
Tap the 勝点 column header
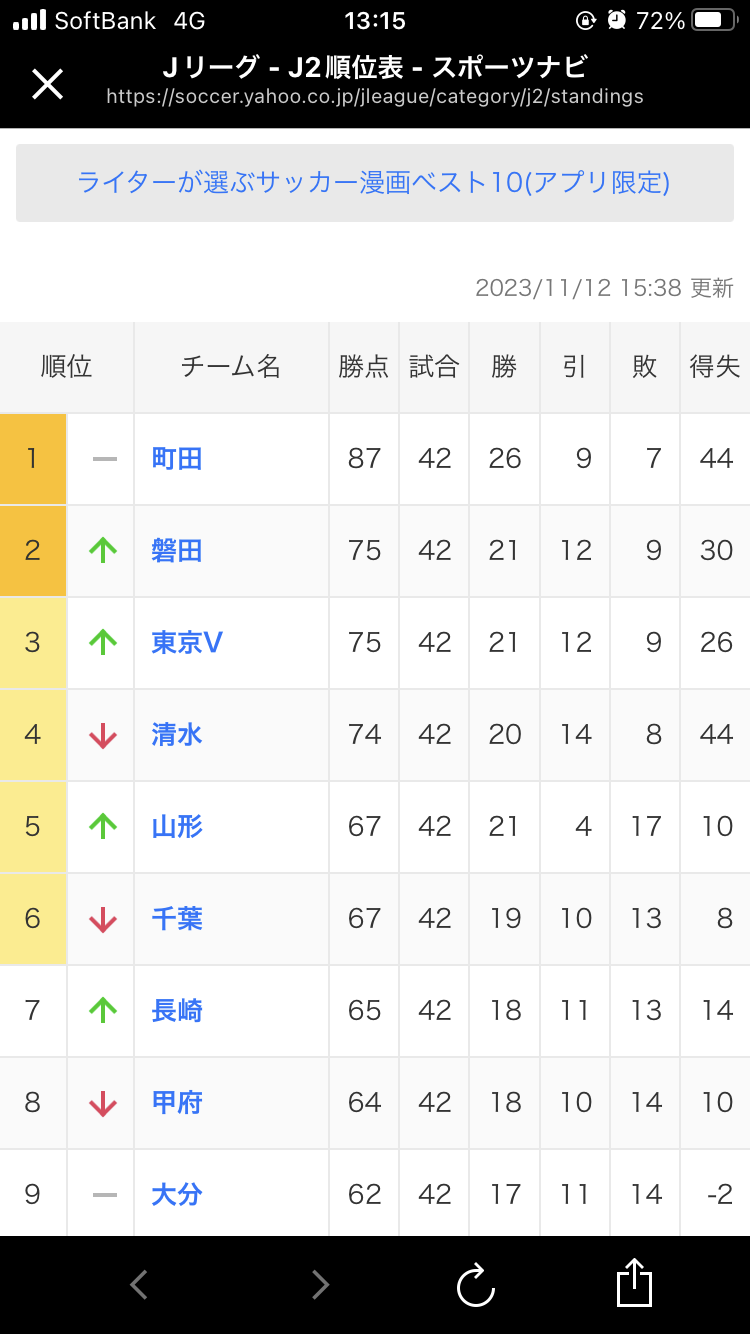tap(364, 367)
